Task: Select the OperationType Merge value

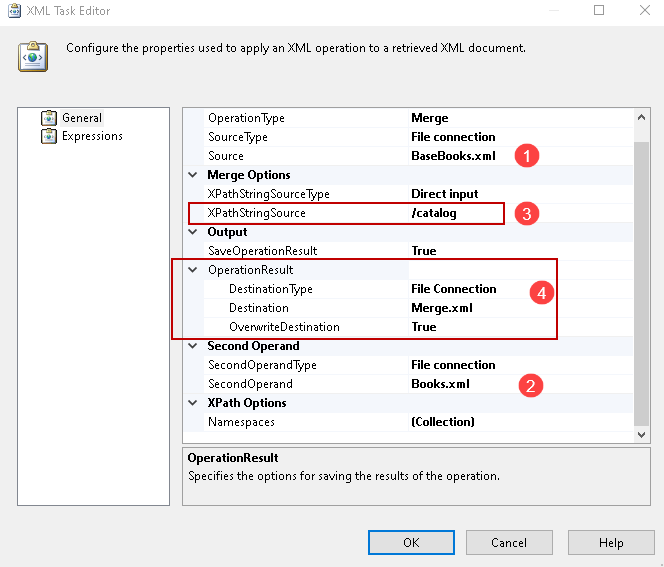Action: pyautogui.click(x=430, y=118)
